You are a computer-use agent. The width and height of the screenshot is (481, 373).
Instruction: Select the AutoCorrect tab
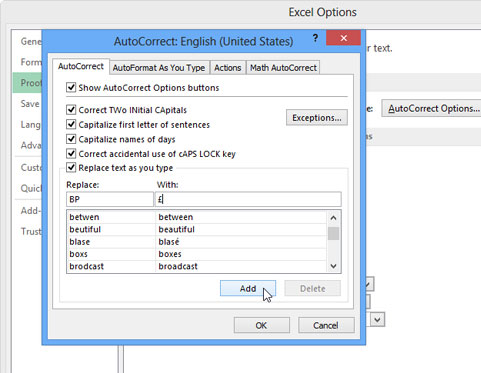pos(81,66)
